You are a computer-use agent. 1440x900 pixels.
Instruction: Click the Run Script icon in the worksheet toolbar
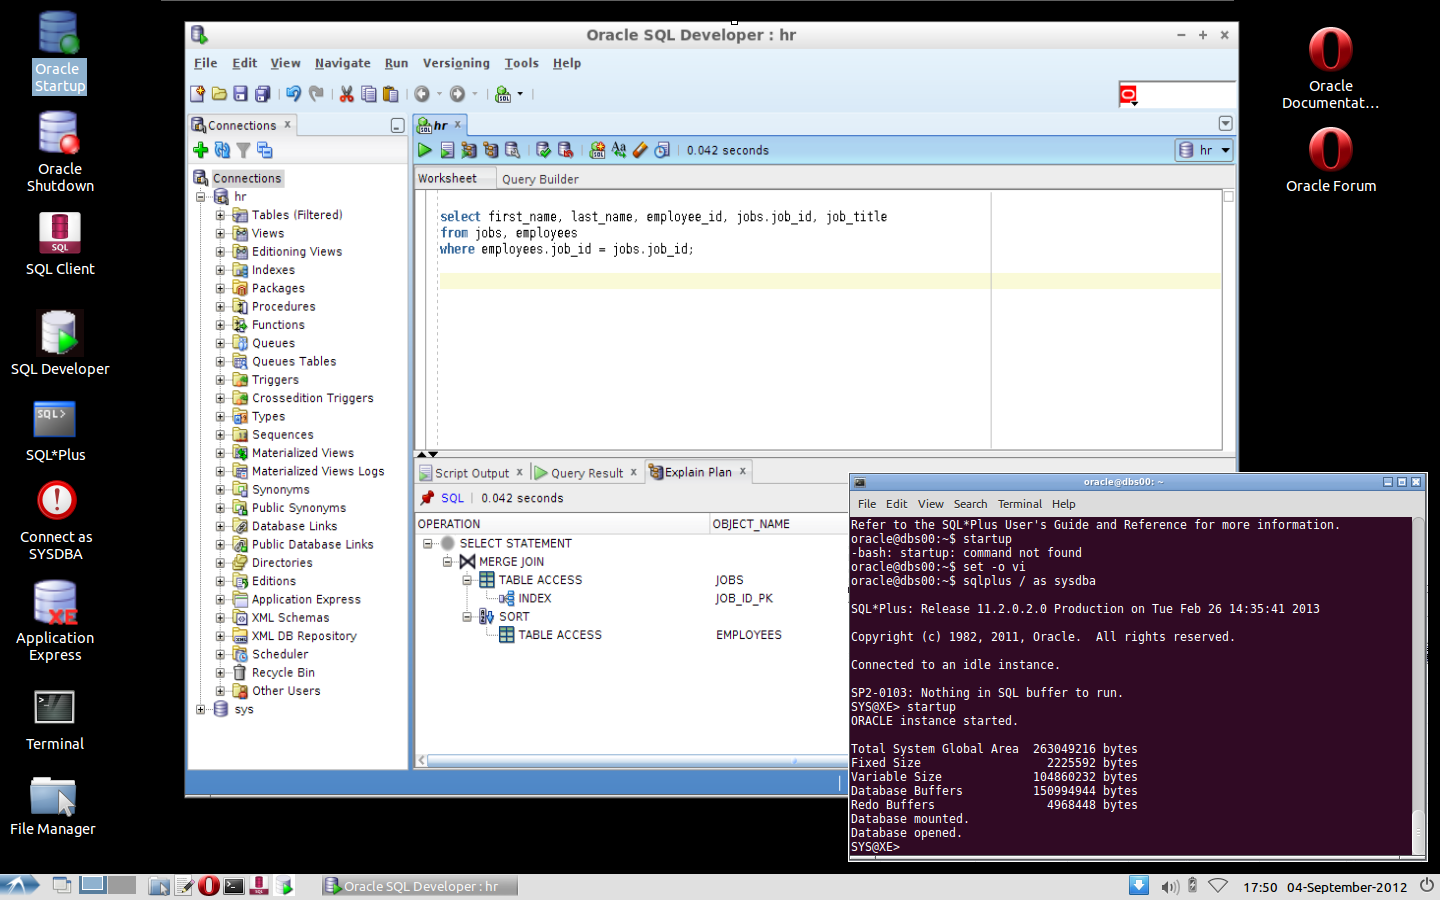[447, 150]
